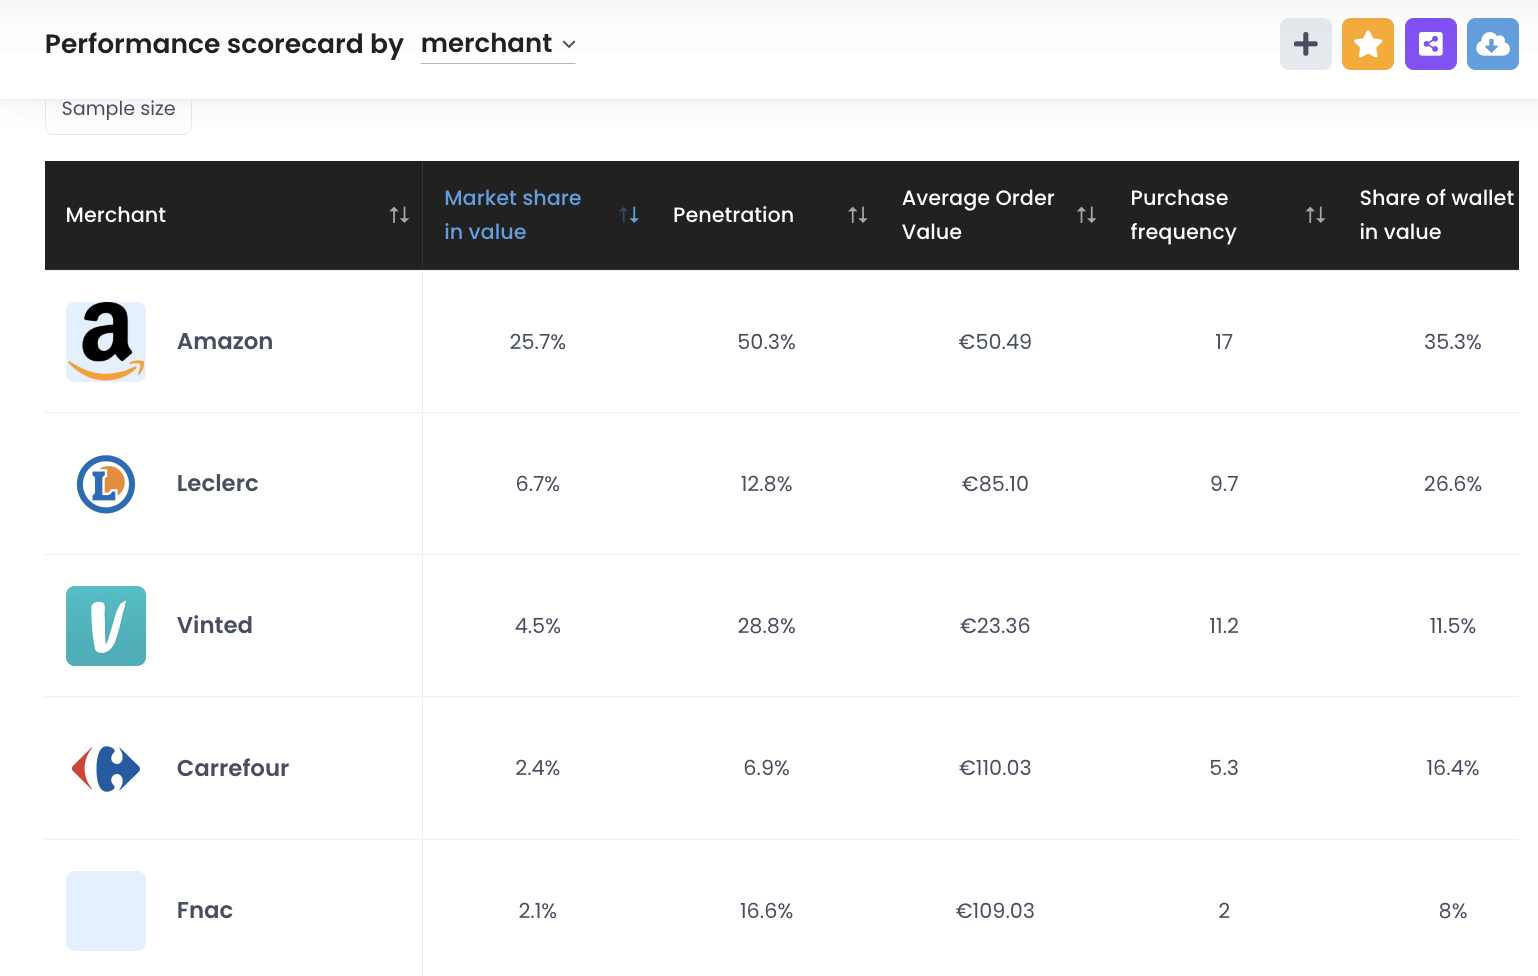Select the Amazon merchant name
Viewport: 1538px width, 976px height.
[225, 342]
